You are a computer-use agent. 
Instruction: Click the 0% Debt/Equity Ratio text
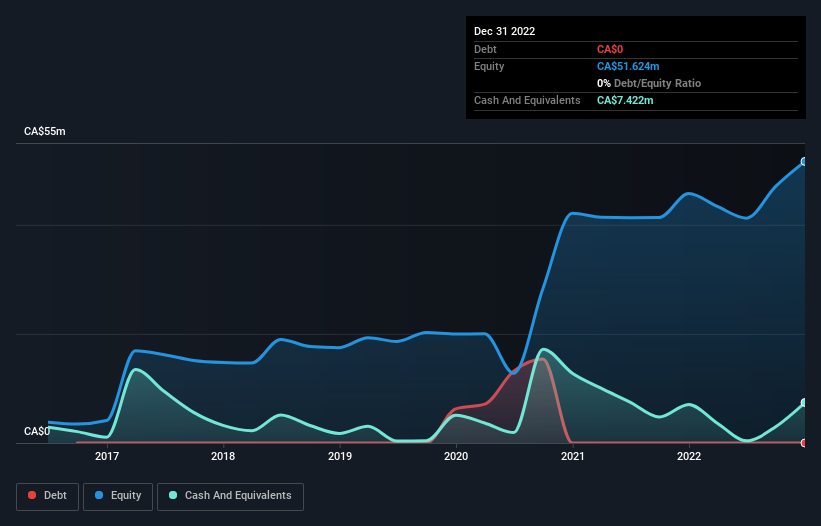pos(649,83)
